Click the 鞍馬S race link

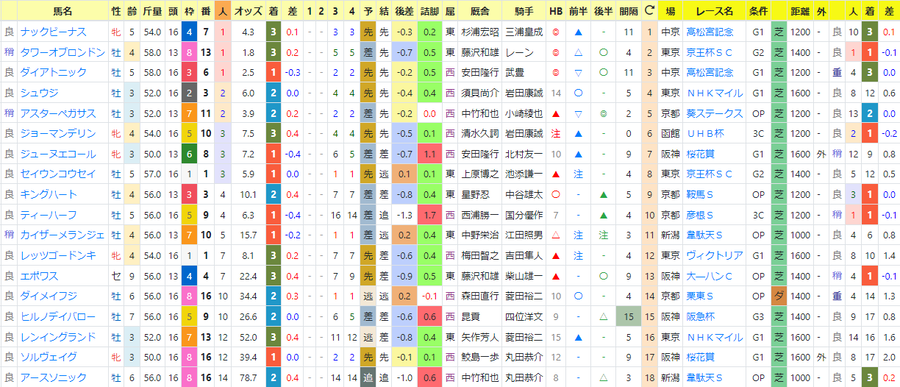[x=699, y=195]
